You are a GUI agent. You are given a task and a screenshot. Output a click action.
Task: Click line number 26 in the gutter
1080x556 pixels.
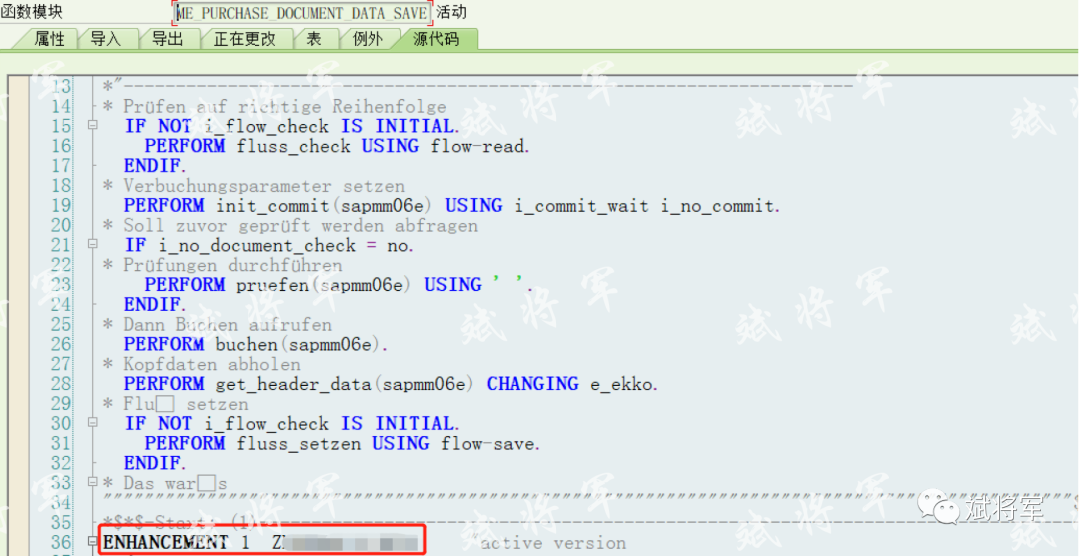(x=61, y=344)
